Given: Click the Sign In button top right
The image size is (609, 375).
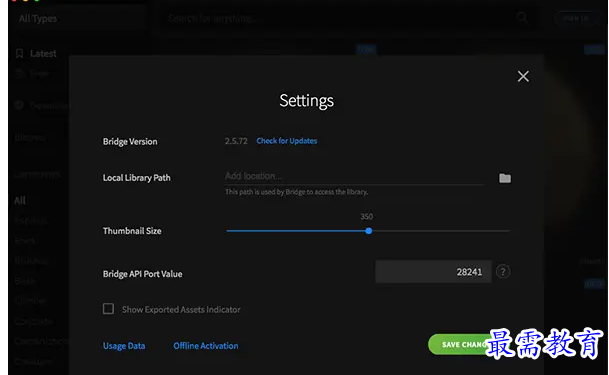Looking at the screenshot, I should click(x=576, y=18).
